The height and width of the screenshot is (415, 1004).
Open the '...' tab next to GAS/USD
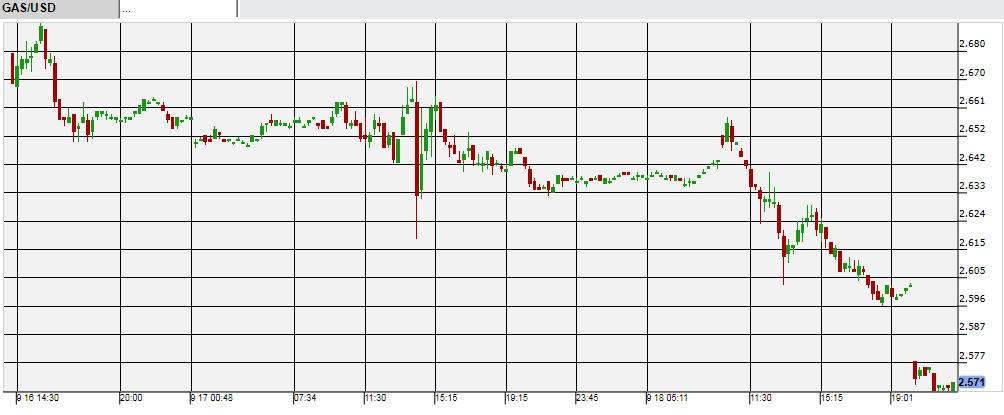point(178,9)
